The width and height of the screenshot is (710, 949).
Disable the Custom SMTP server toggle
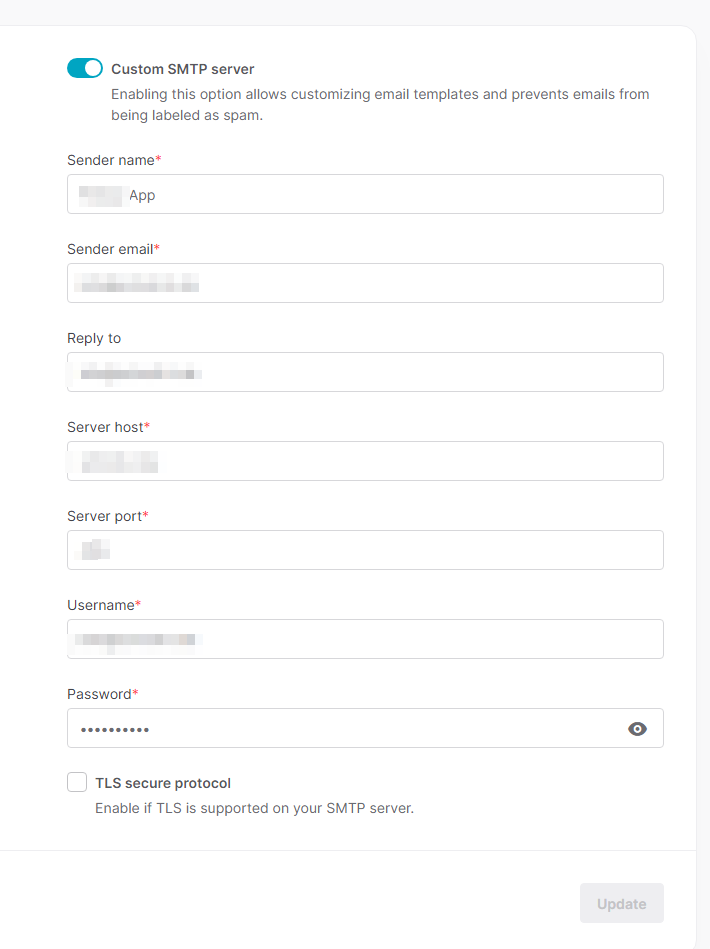click(x=85, y=68)
